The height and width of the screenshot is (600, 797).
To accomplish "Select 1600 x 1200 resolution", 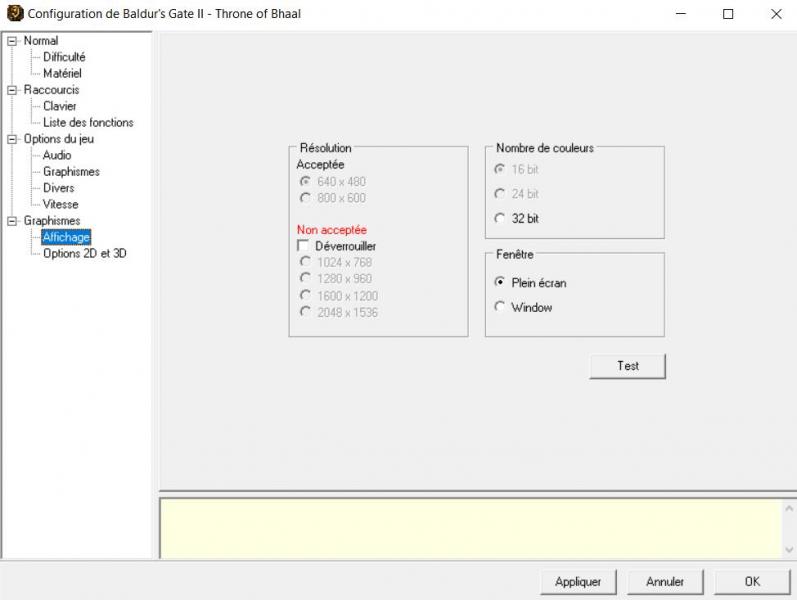I will (339, 296).
